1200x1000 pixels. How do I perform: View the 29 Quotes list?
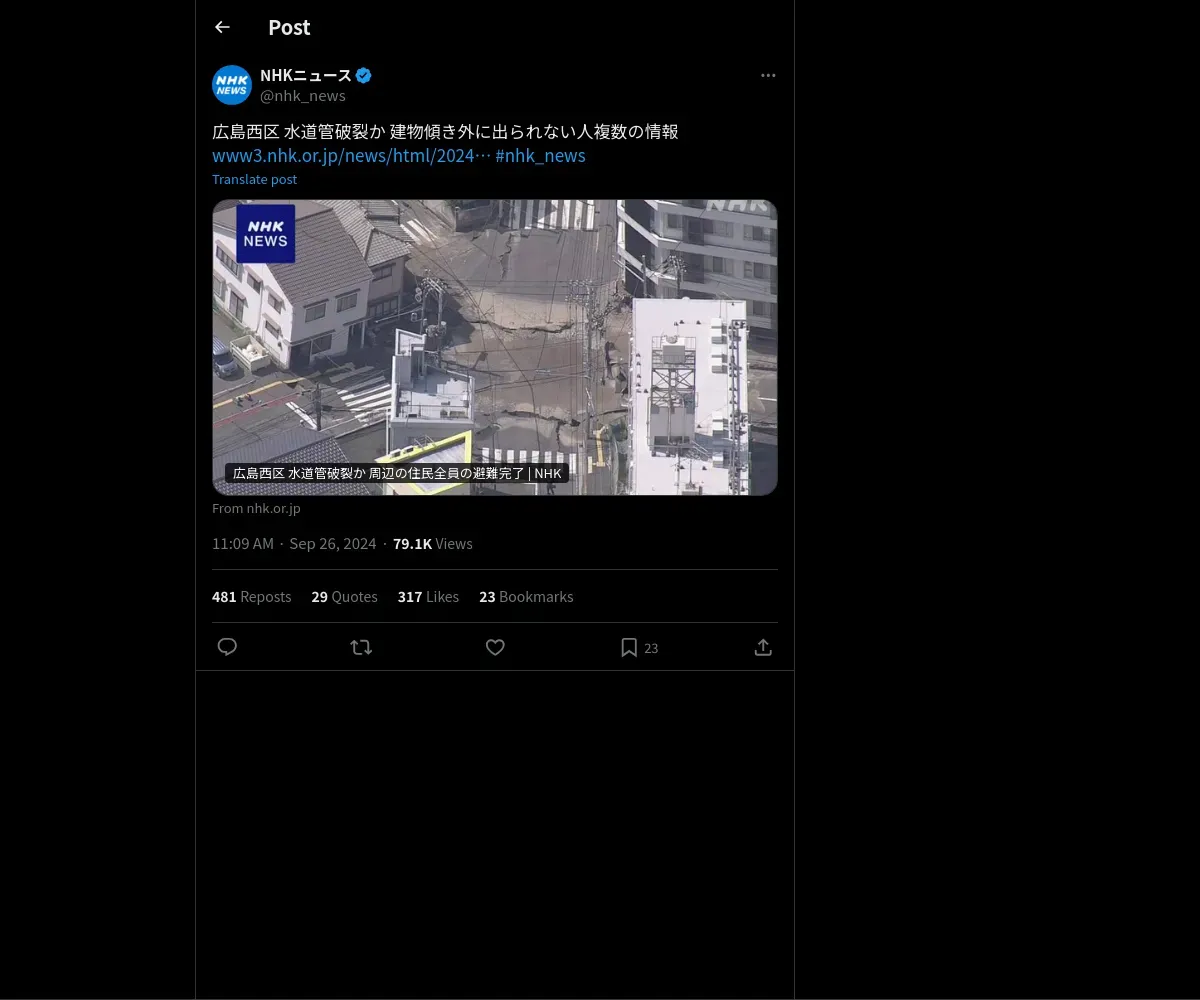[x=344, y=596]
